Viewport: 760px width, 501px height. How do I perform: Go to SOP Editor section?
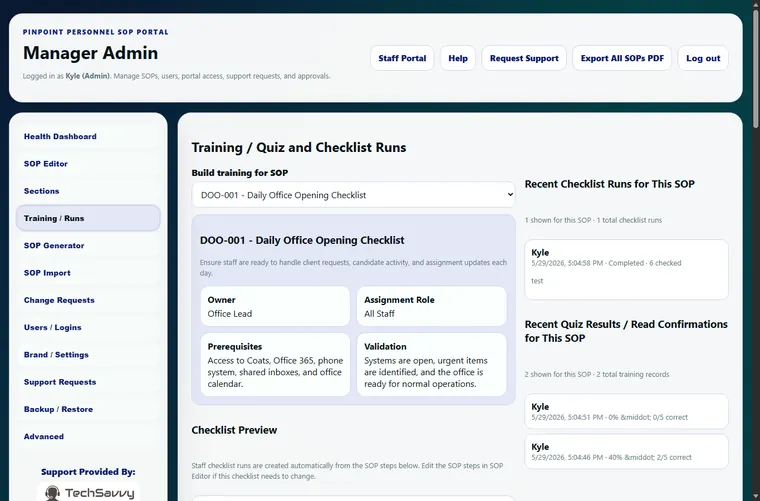[x=88, y=164]
